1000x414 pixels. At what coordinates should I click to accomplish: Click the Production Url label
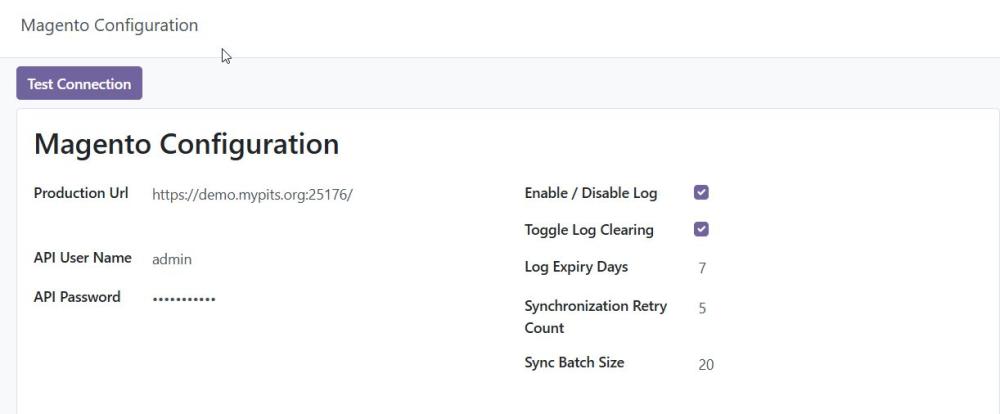pos(81,193)
